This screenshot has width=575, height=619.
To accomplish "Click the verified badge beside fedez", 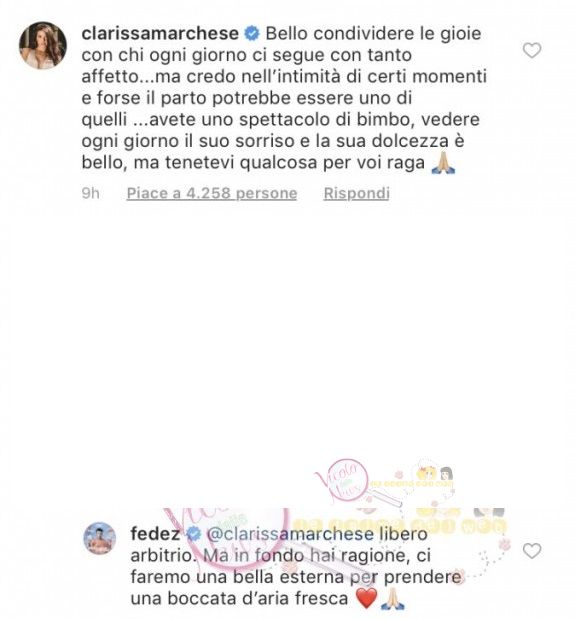I will 193,534.
